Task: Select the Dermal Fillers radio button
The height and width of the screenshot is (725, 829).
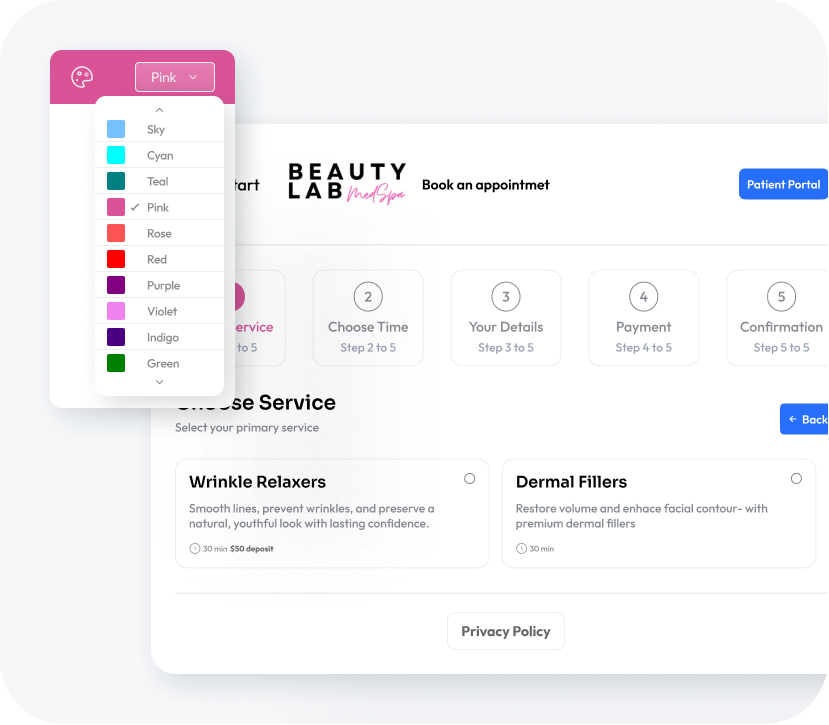Action: coord(796,479)
